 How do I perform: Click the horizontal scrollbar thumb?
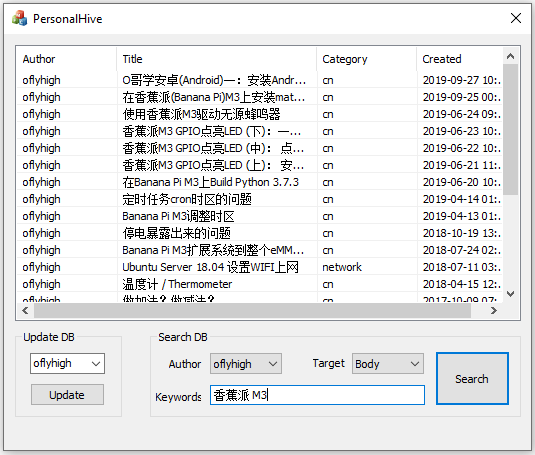coord(252,310)
